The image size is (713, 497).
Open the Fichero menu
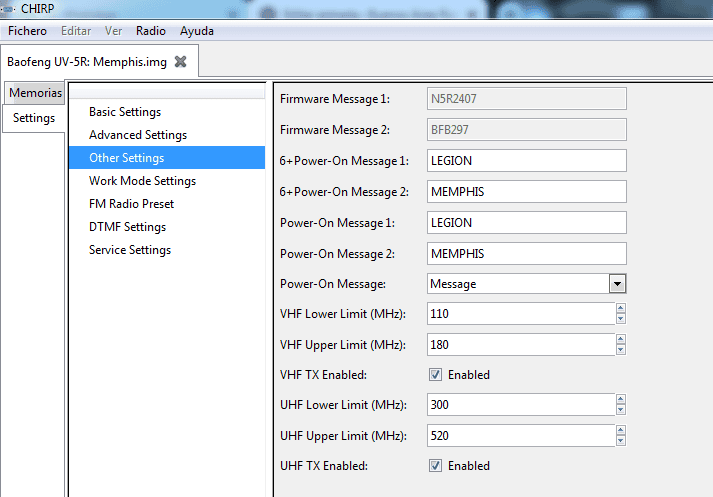coord(27,31)
